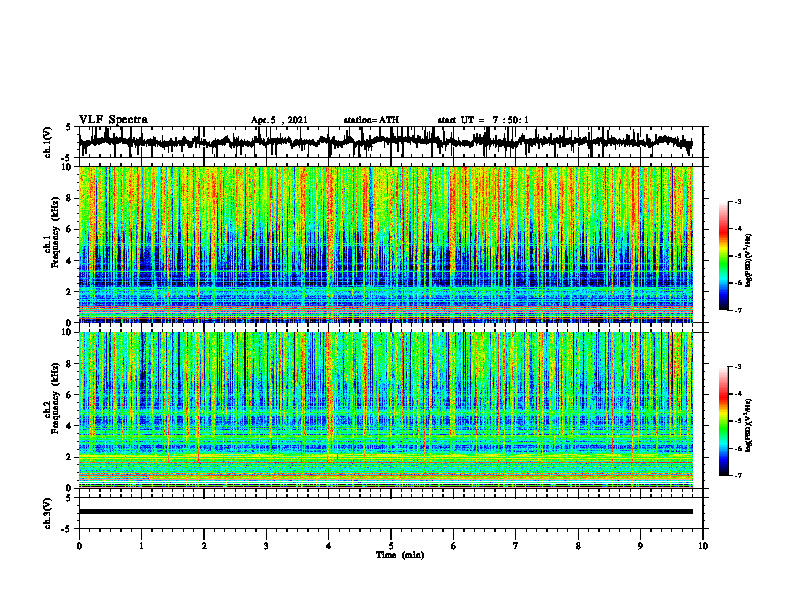Click the "ch.3(V)" axis label

pos(48,513)
